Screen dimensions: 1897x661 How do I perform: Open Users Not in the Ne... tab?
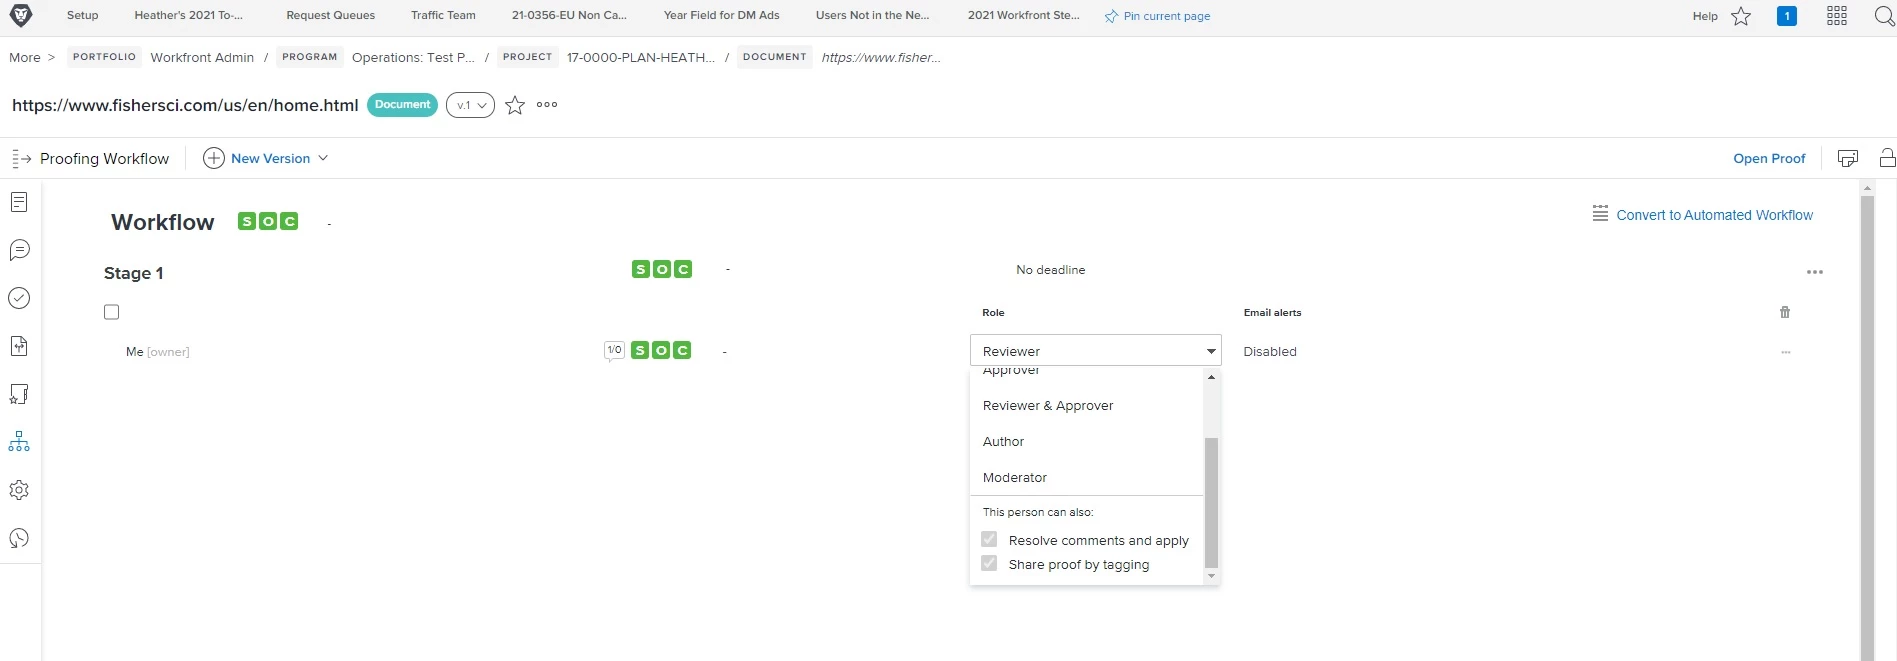point(872,15)
